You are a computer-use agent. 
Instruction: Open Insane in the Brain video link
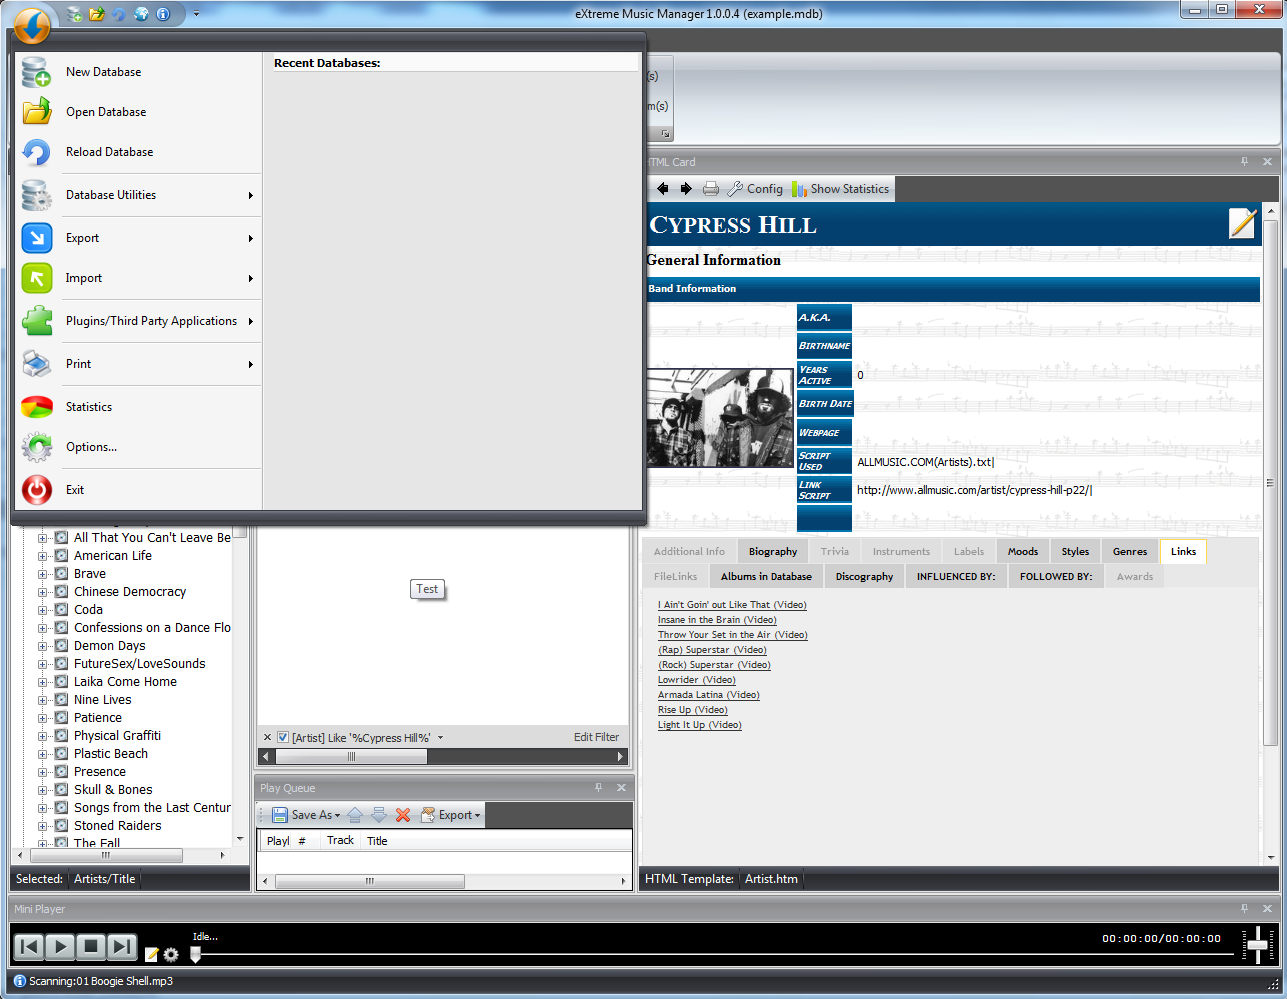717,620
